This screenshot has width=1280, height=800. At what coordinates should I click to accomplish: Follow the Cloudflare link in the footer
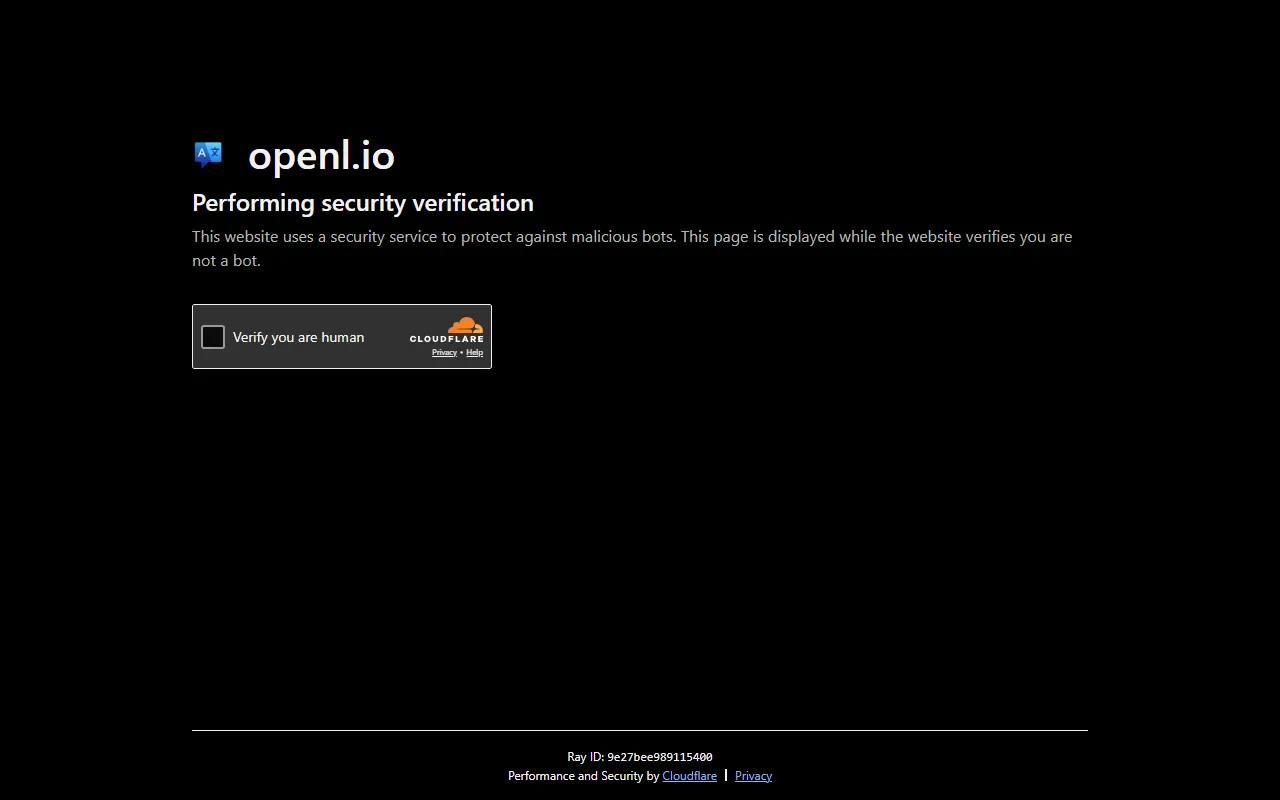[x=689, y=776]
